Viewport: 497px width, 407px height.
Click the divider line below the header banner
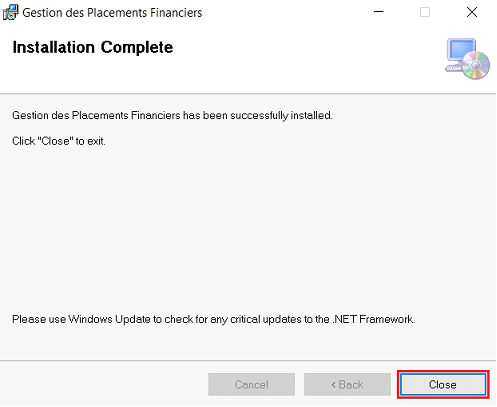[x=248, y=94]
